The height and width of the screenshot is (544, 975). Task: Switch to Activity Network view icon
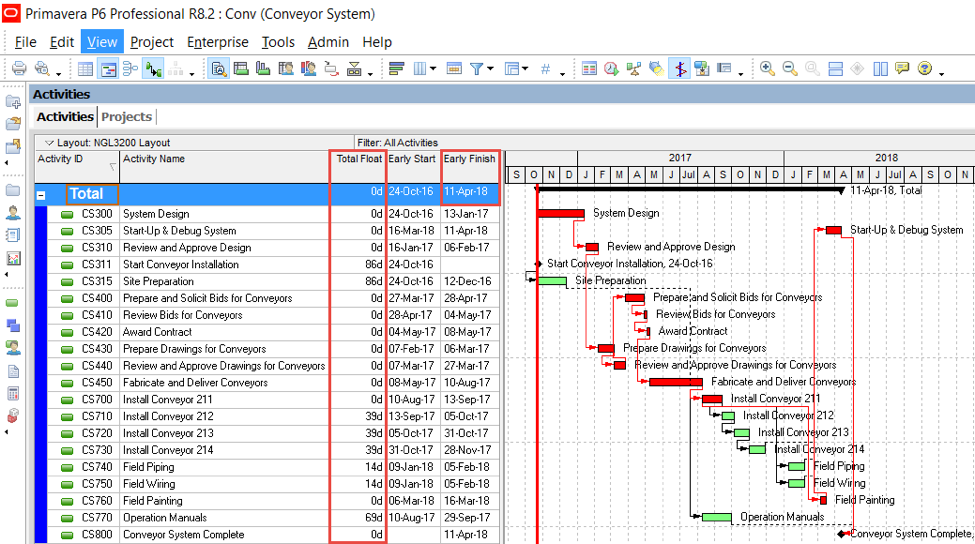pos(131,68)
